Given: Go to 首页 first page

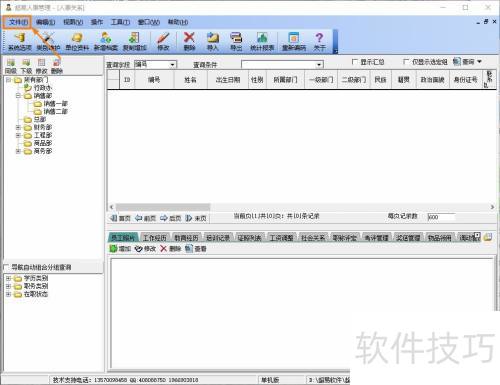Looking at the screenshot, I should [120, 218].
